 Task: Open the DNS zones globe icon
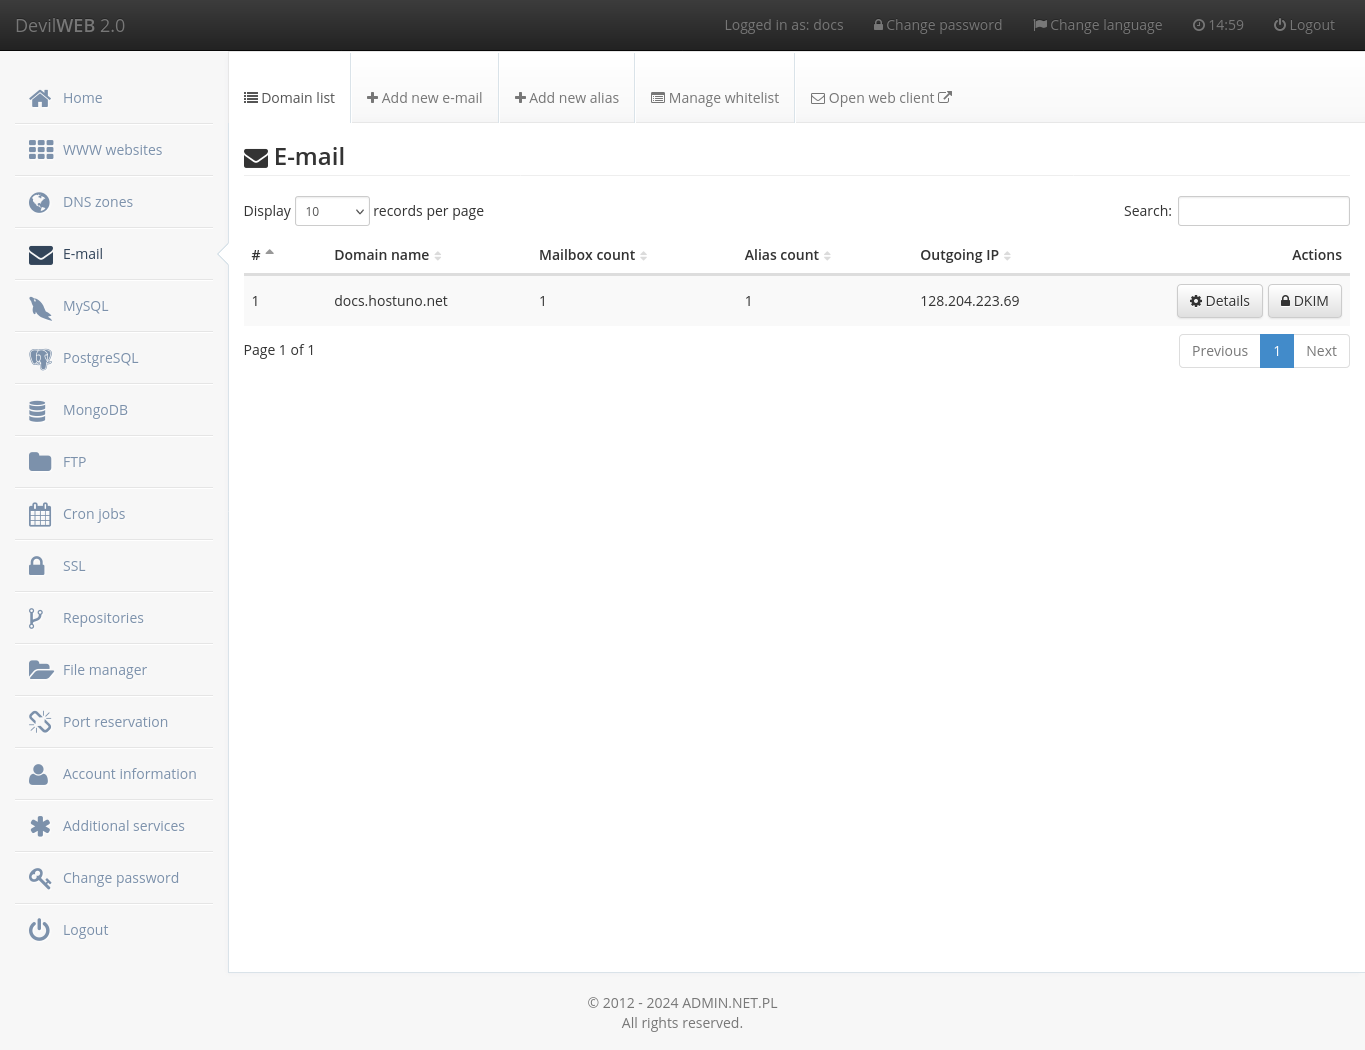tap(39, 202)
